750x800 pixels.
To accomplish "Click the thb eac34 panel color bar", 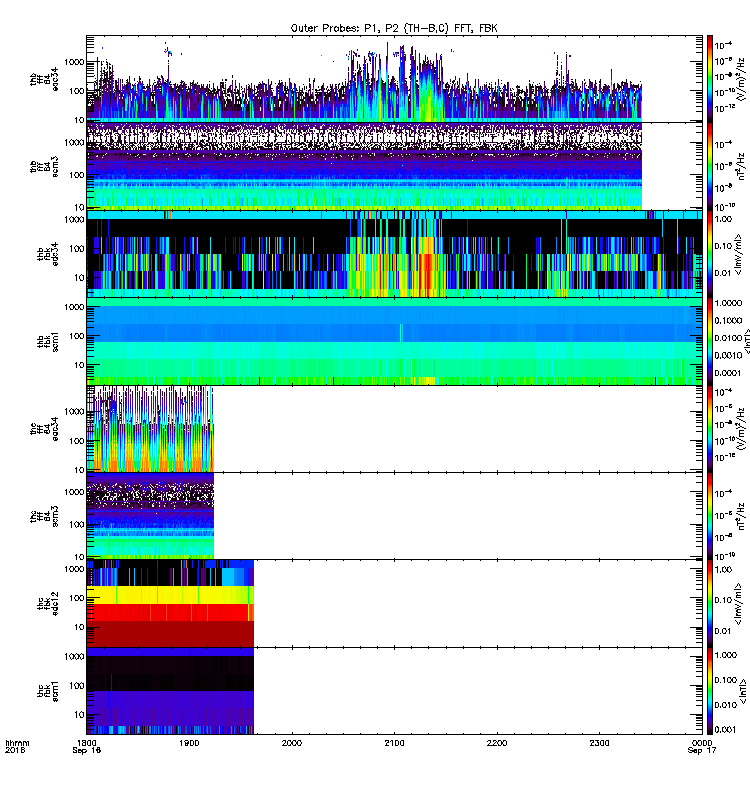I will click(710, 79).
